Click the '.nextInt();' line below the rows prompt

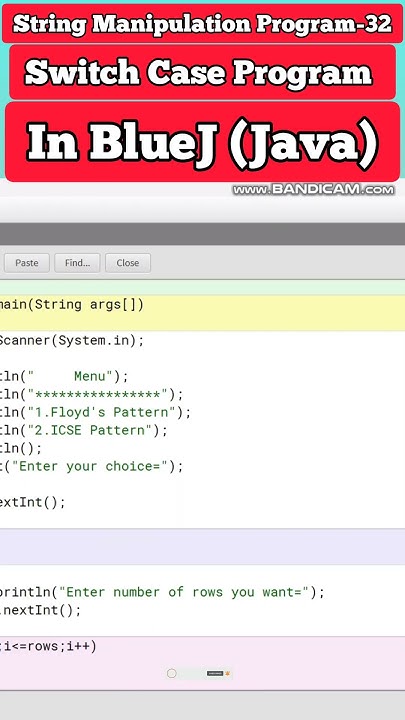pyautogui.click(x=40, y=610)
